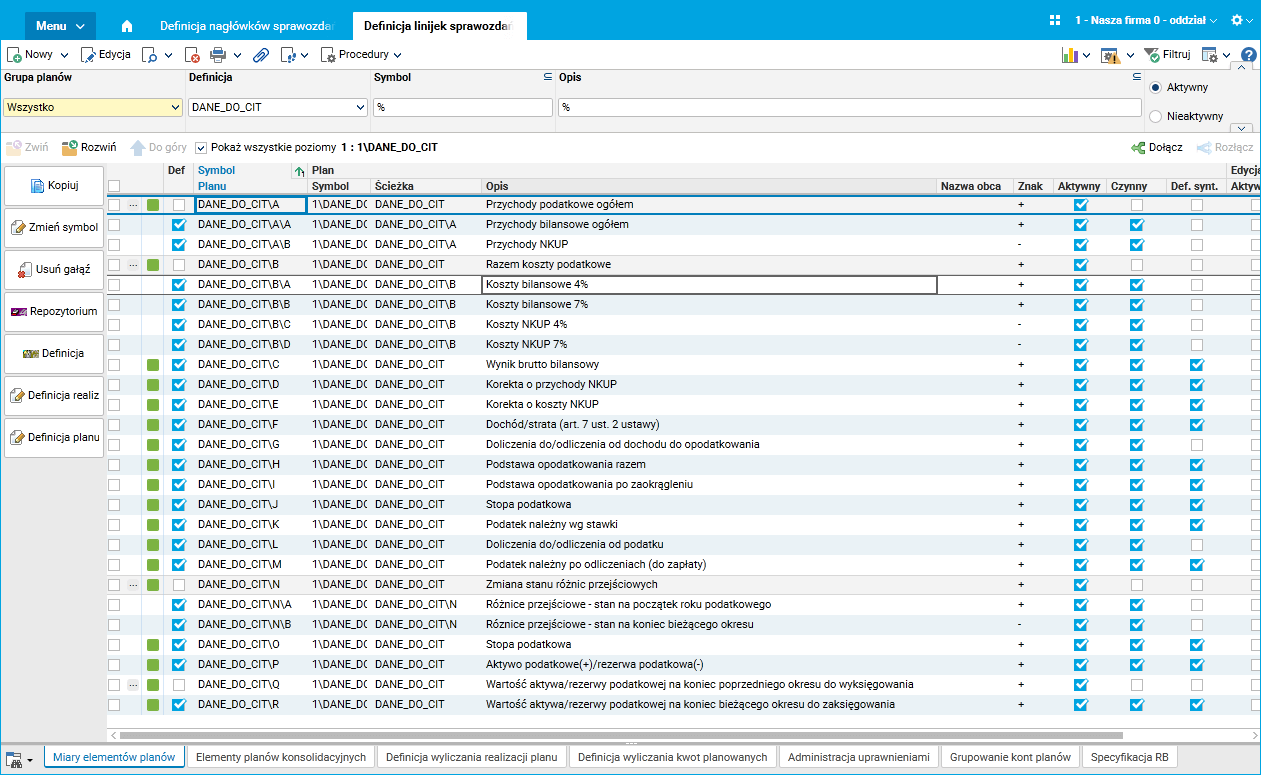Toggle Def checkbox for DANE_DO_CIT\A row
This screenshot has width=1261, height=775.
[179, 205]
